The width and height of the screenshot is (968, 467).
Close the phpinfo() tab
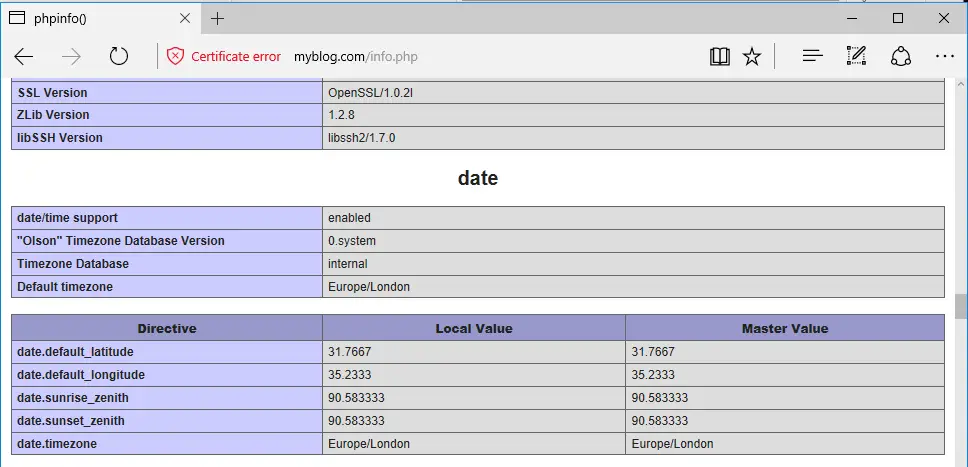pos(185,19)
